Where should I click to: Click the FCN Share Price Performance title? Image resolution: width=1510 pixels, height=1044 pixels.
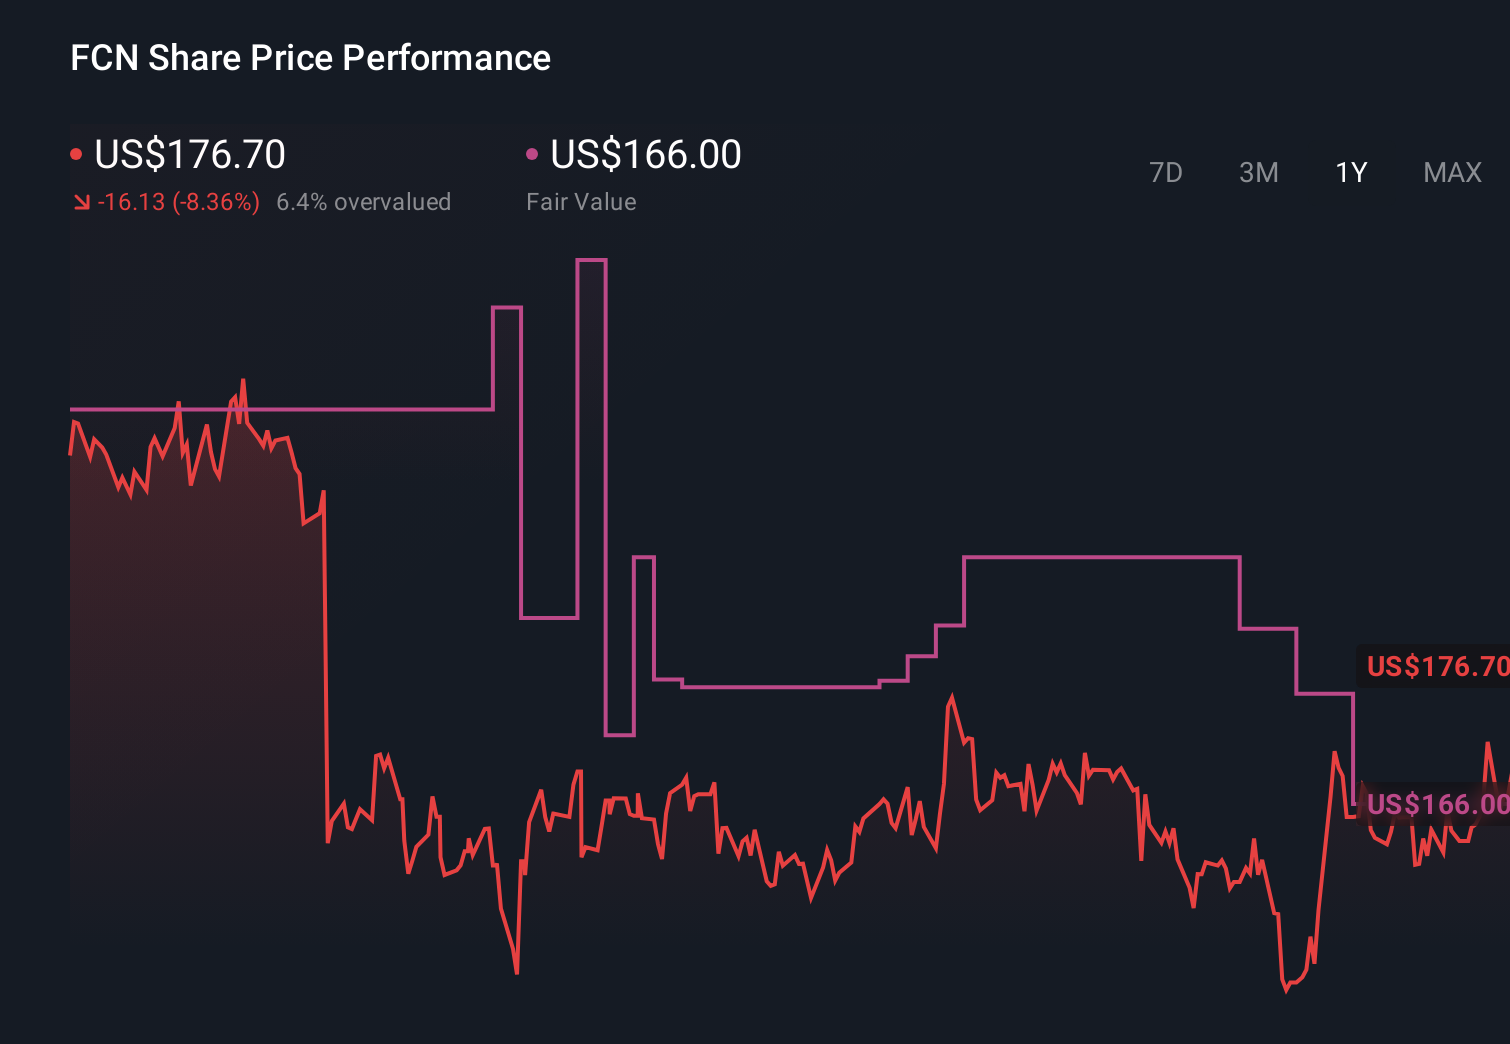pyautogui.click(x=310, y=58)
